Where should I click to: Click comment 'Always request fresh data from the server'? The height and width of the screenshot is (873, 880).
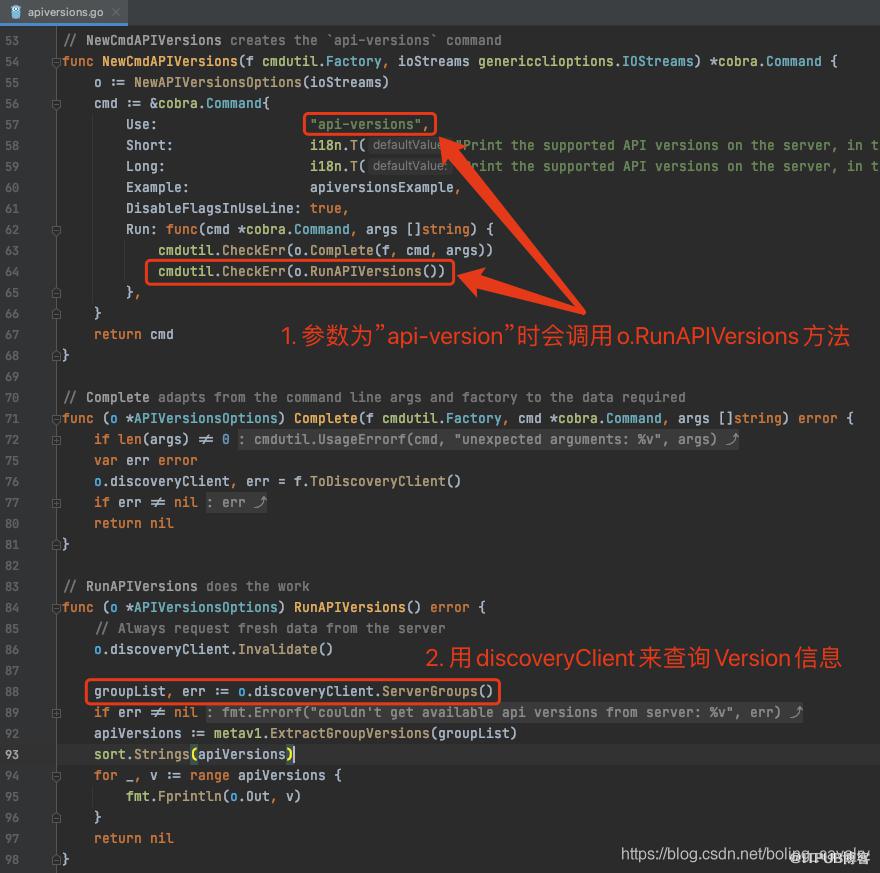(281, 629)
